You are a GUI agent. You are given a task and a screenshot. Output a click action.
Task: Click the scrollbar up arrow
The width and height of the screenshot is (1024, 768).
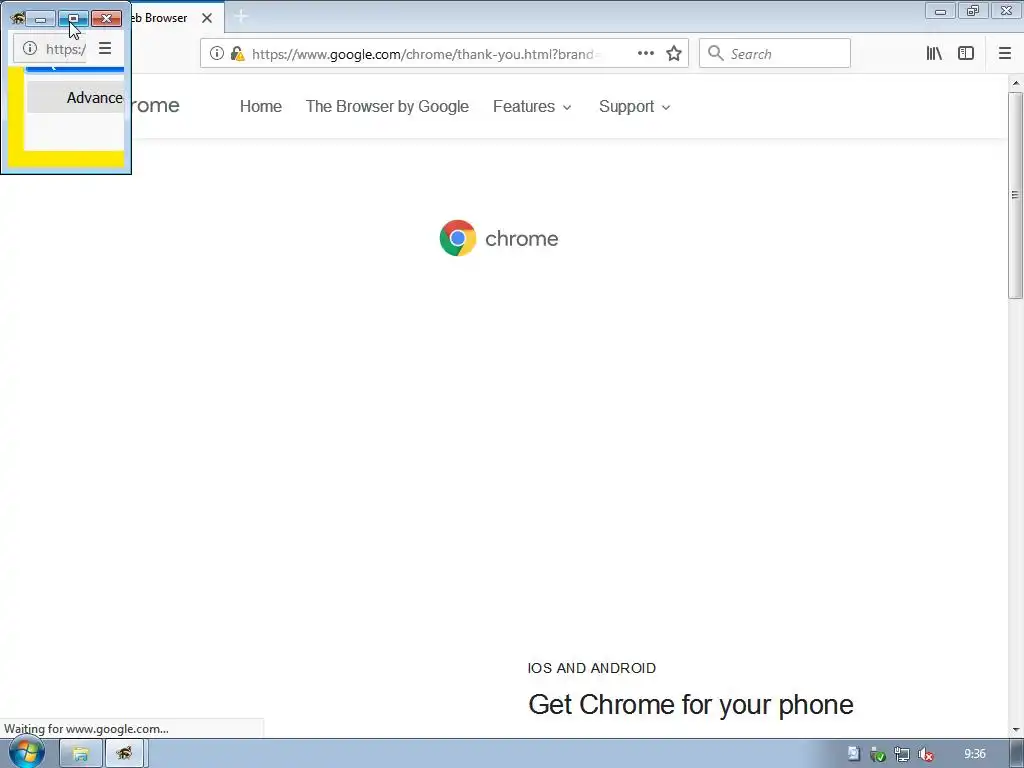(1016, 83)
